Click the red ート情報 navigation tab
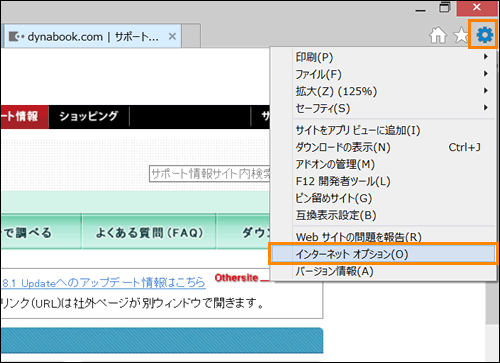Image resolution: width=500 pixels, height=363 pixels. 24,117
